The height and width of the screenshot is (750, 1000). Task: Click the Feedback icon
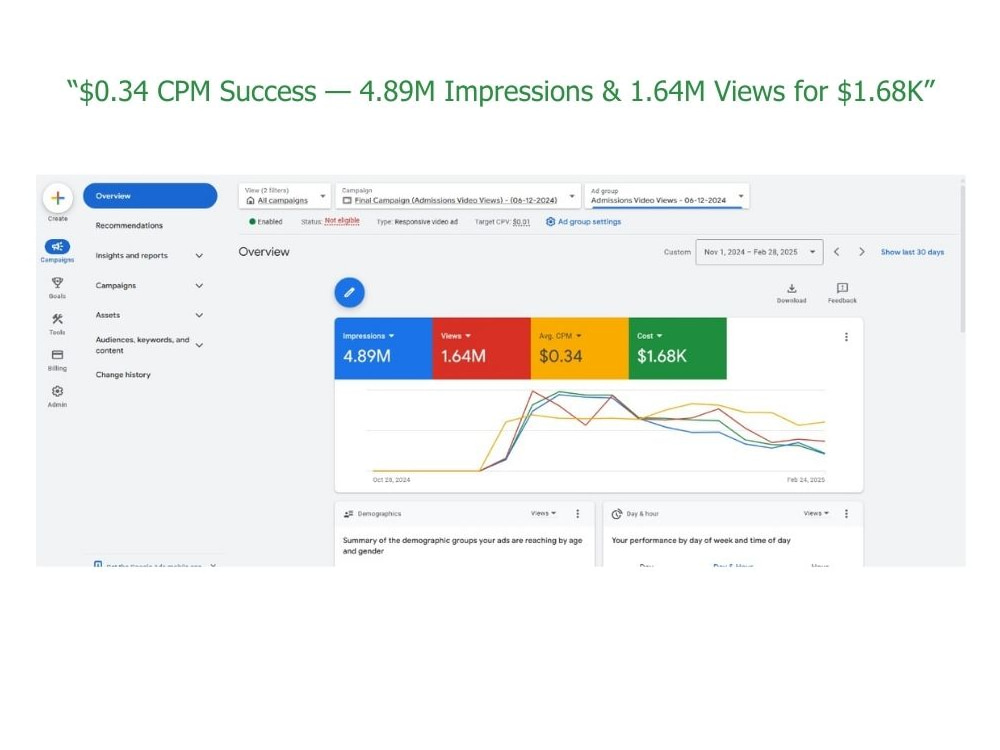pos(842,288)
